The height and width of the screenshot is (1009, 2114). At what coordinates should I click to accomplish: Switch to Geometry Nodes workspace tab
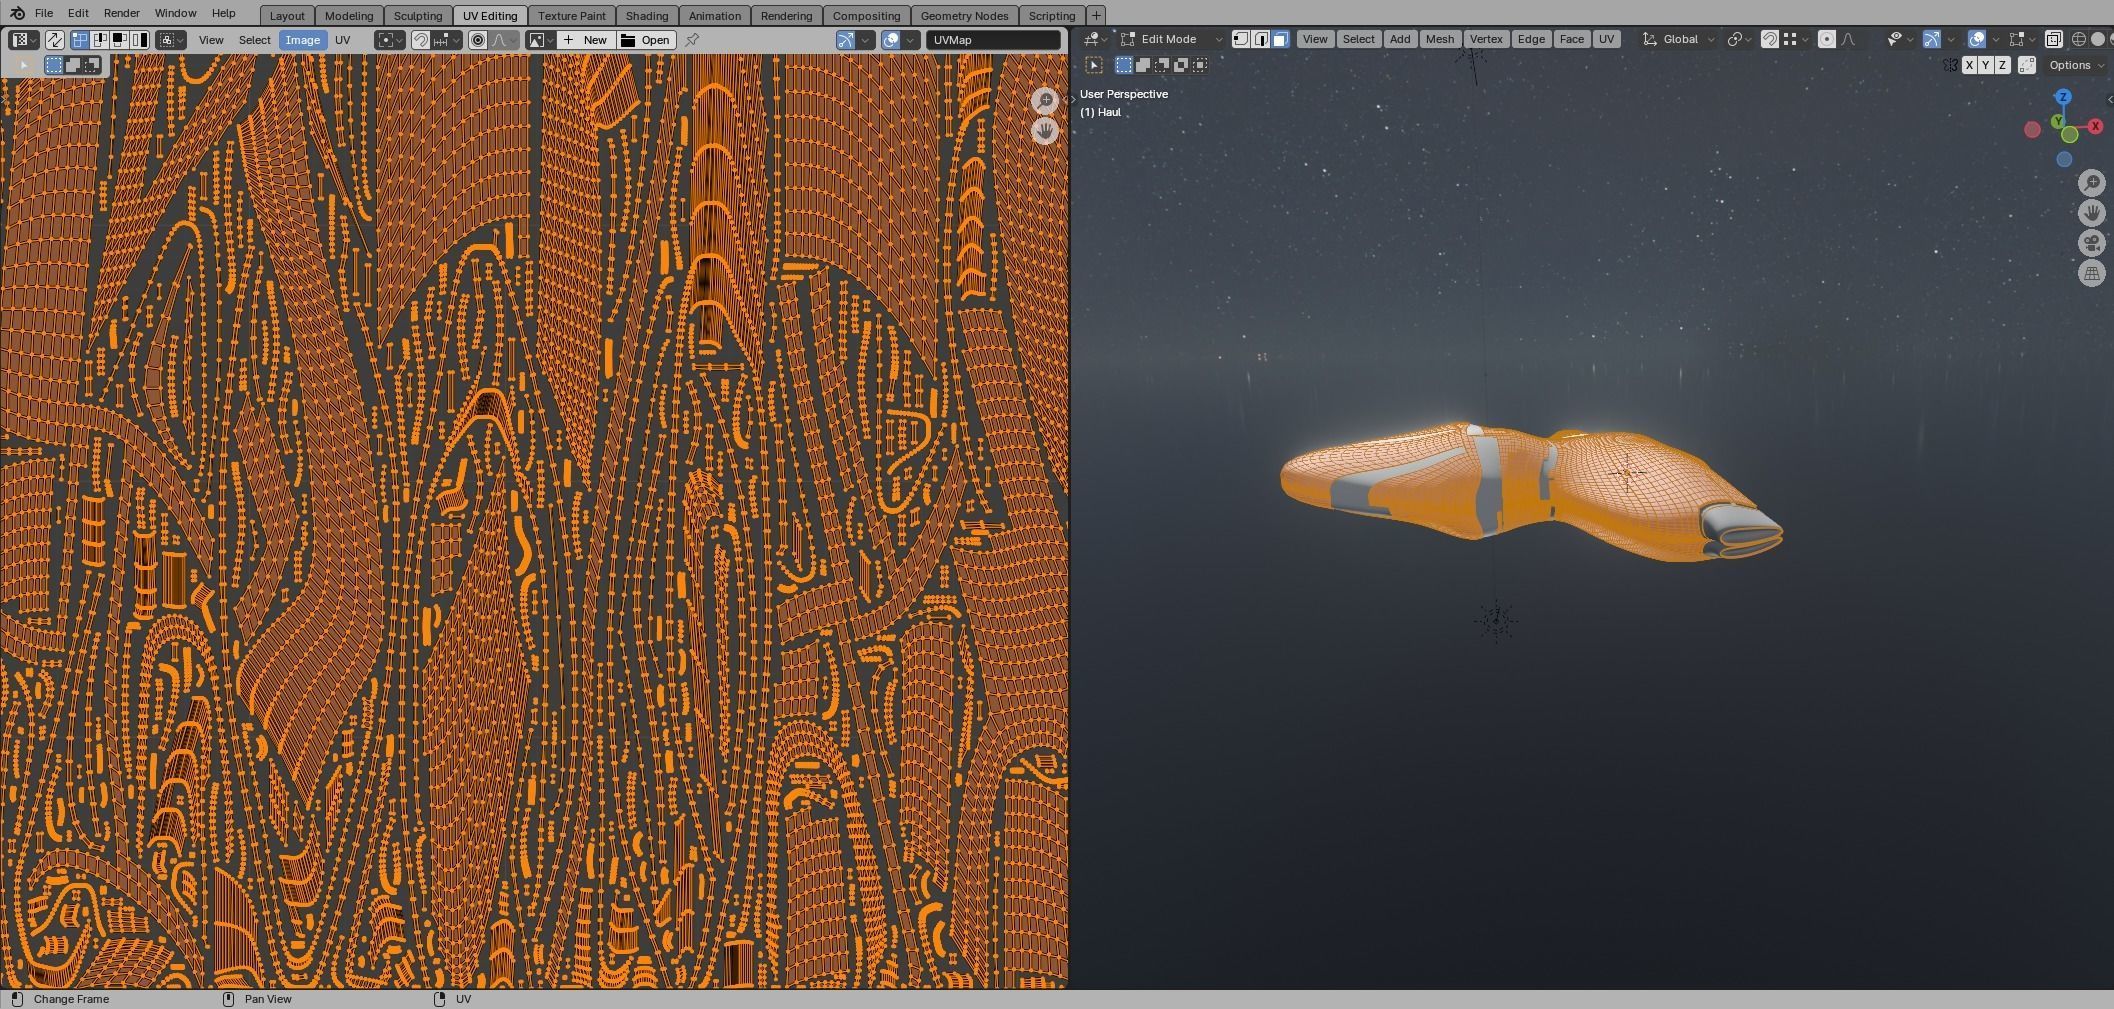[x=964, y=16]
